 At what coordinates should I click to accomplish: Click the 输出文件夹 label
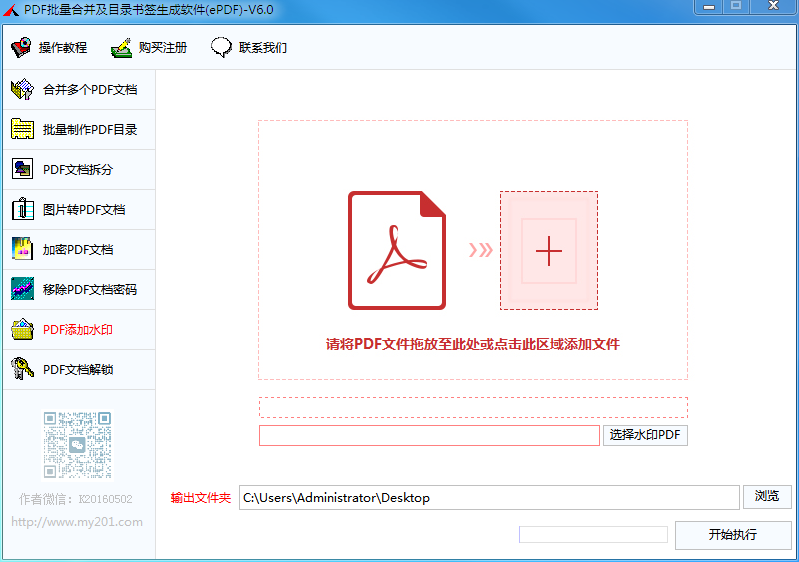(x=201, y=498)
